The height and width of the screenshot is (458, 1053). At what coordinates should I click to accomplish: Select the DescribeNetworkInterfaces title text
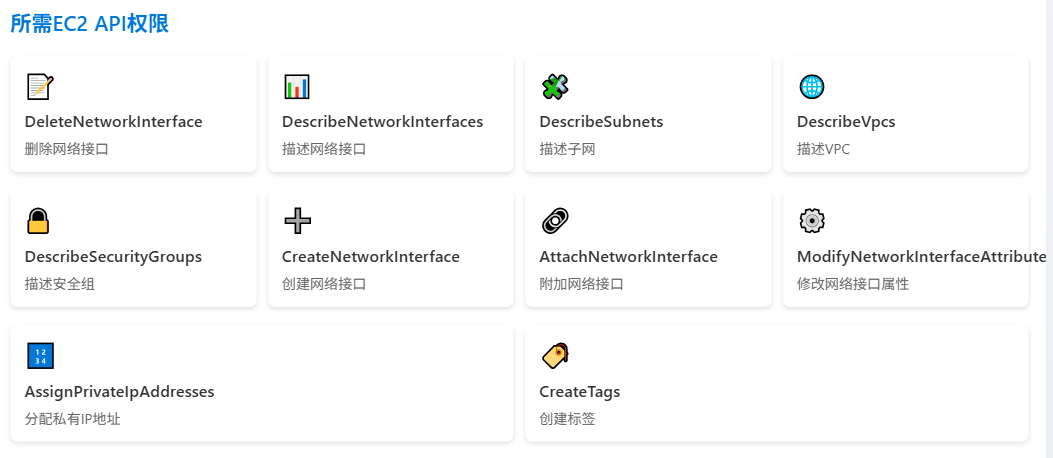coord(382,122)
